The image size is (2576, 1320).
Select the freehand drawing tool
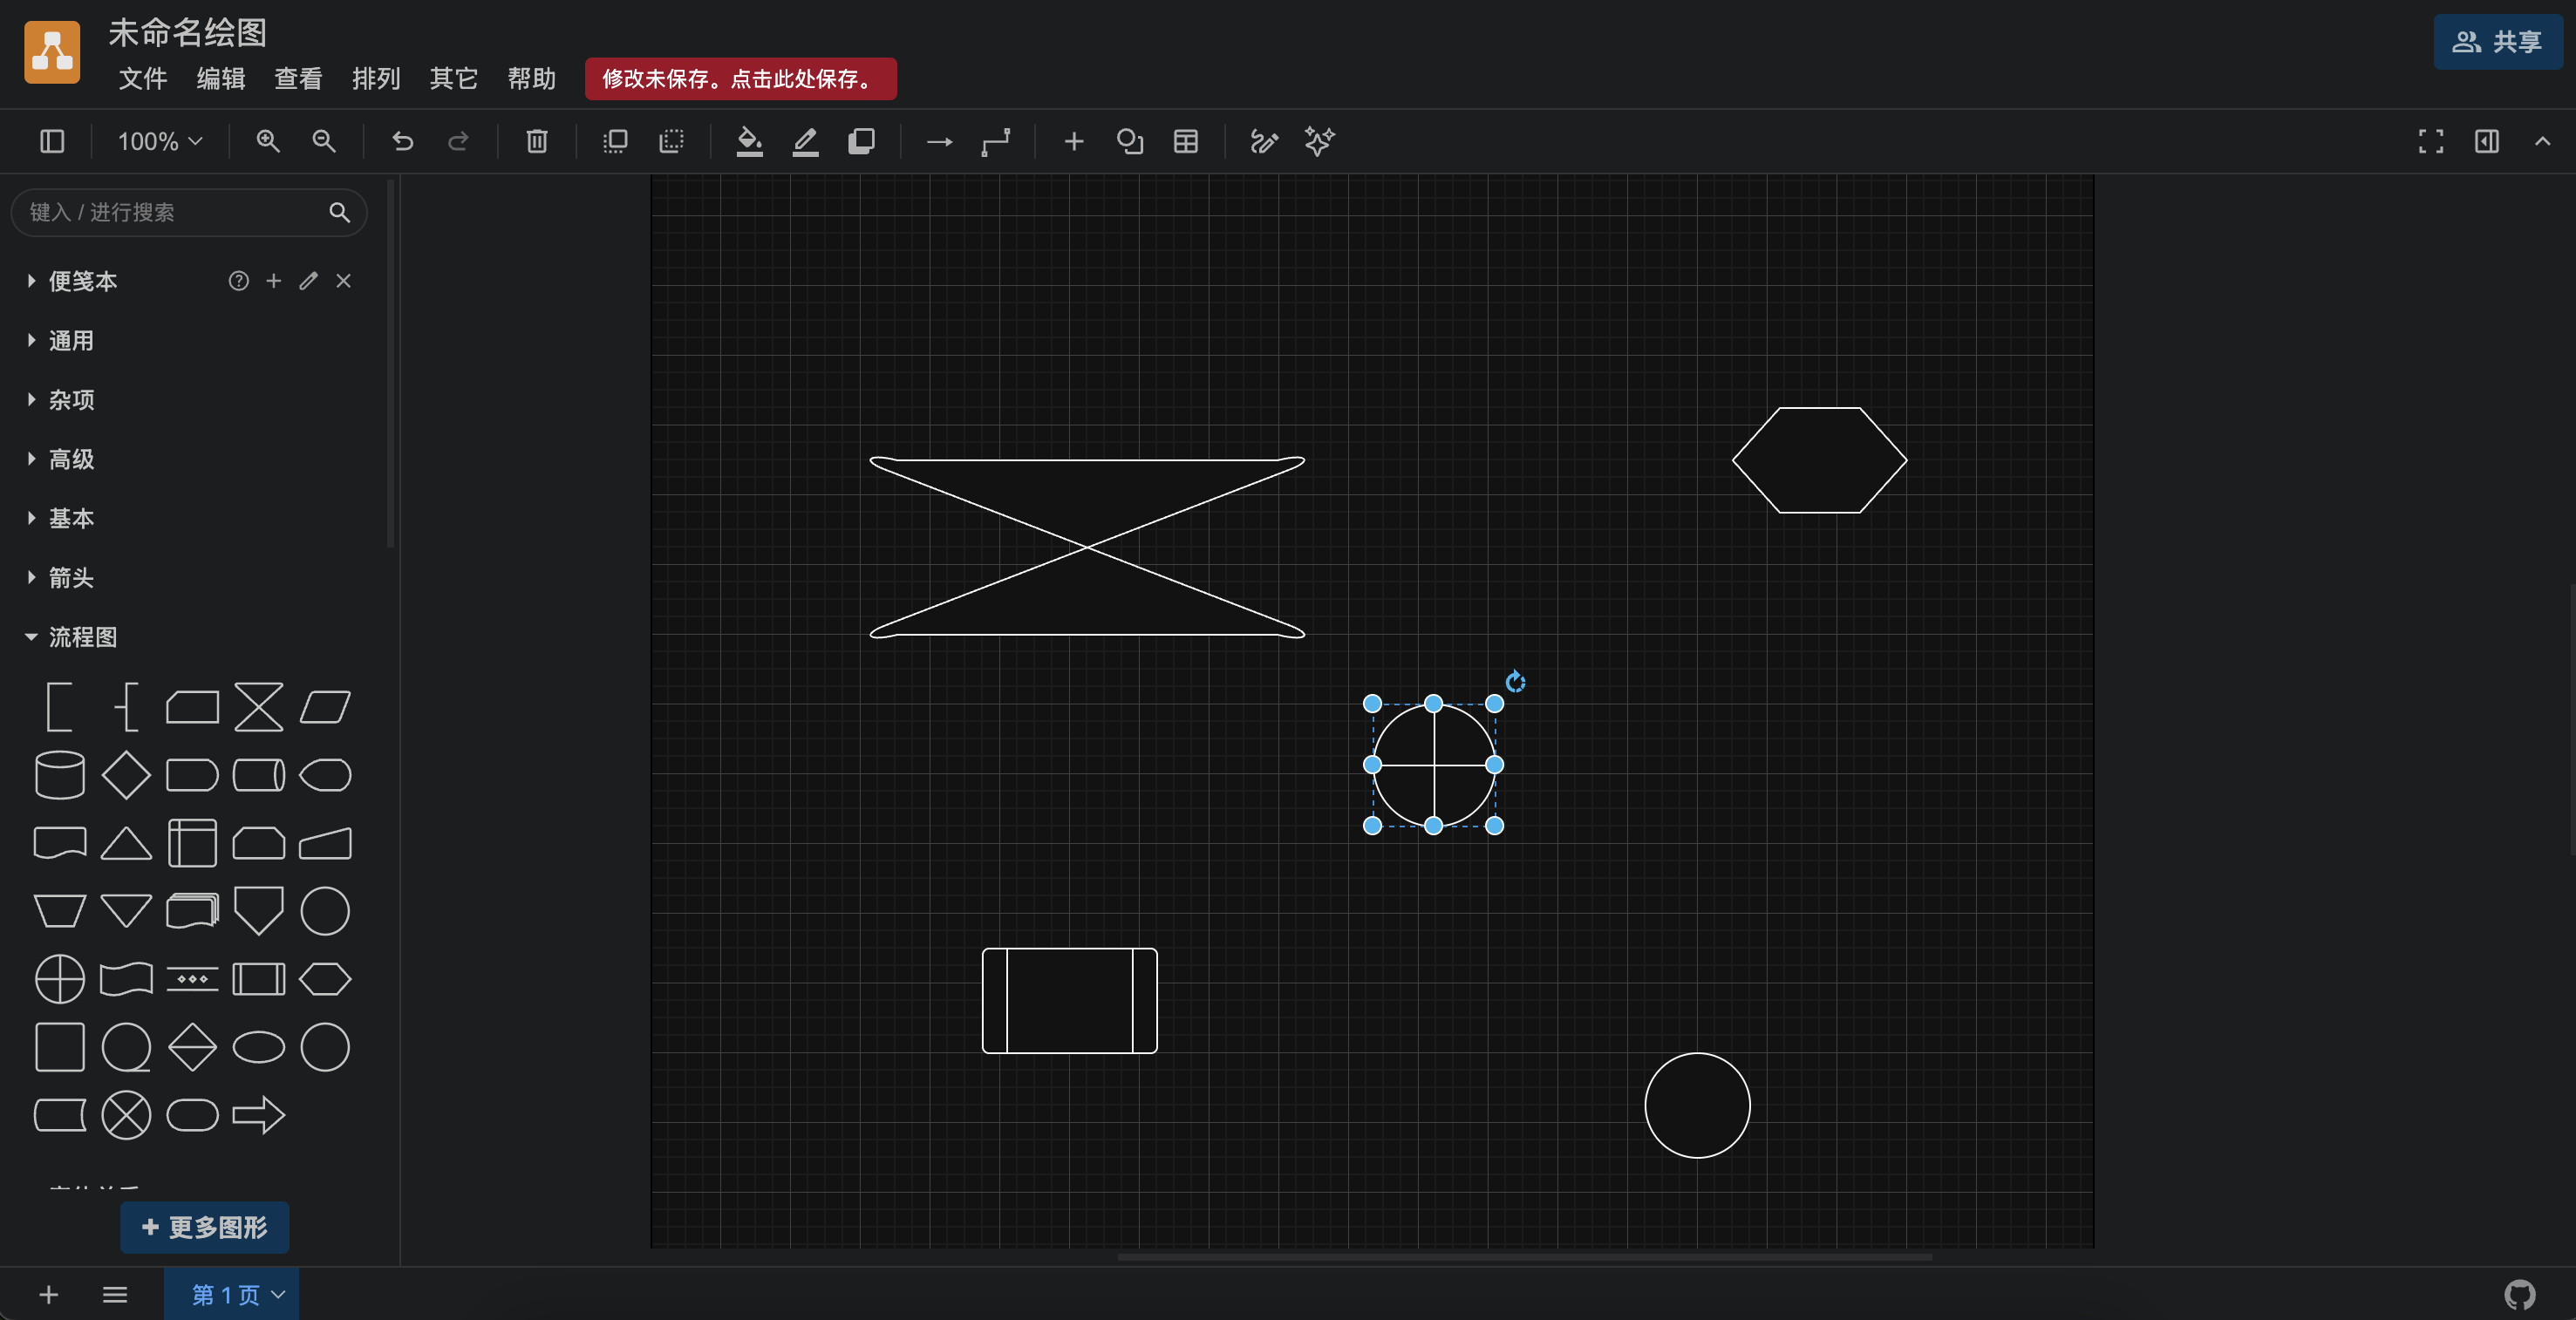(1264, 141)
